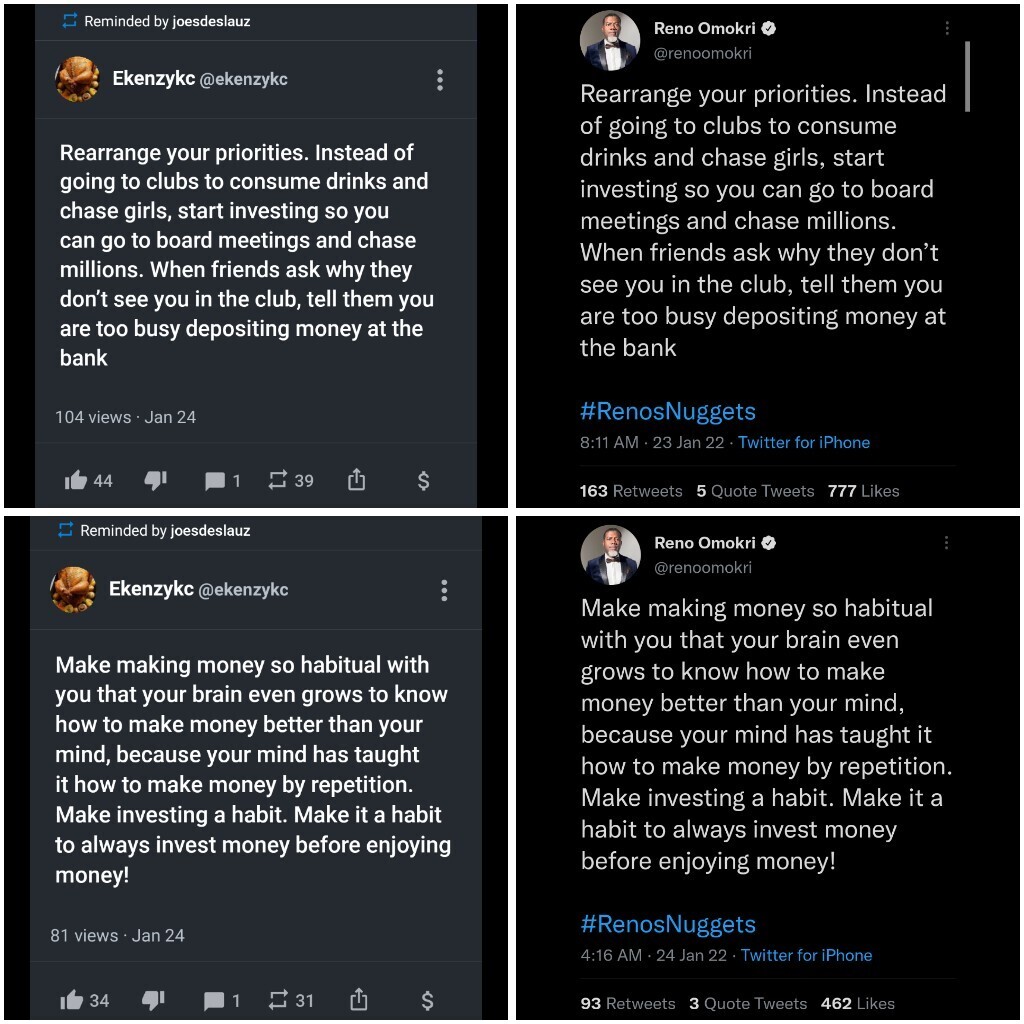Screen dimensions: 1024x1024
Task: Click Twitter for iPhone link in 24 Jan tweet
Action: pyautogui.click(x=806, y=955)
